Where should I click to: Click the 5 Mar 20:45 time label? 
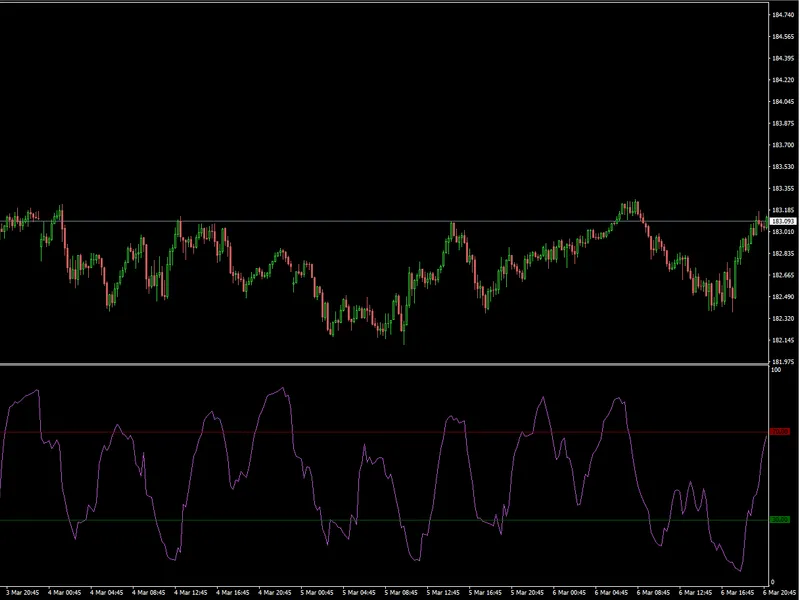point(528,592)
